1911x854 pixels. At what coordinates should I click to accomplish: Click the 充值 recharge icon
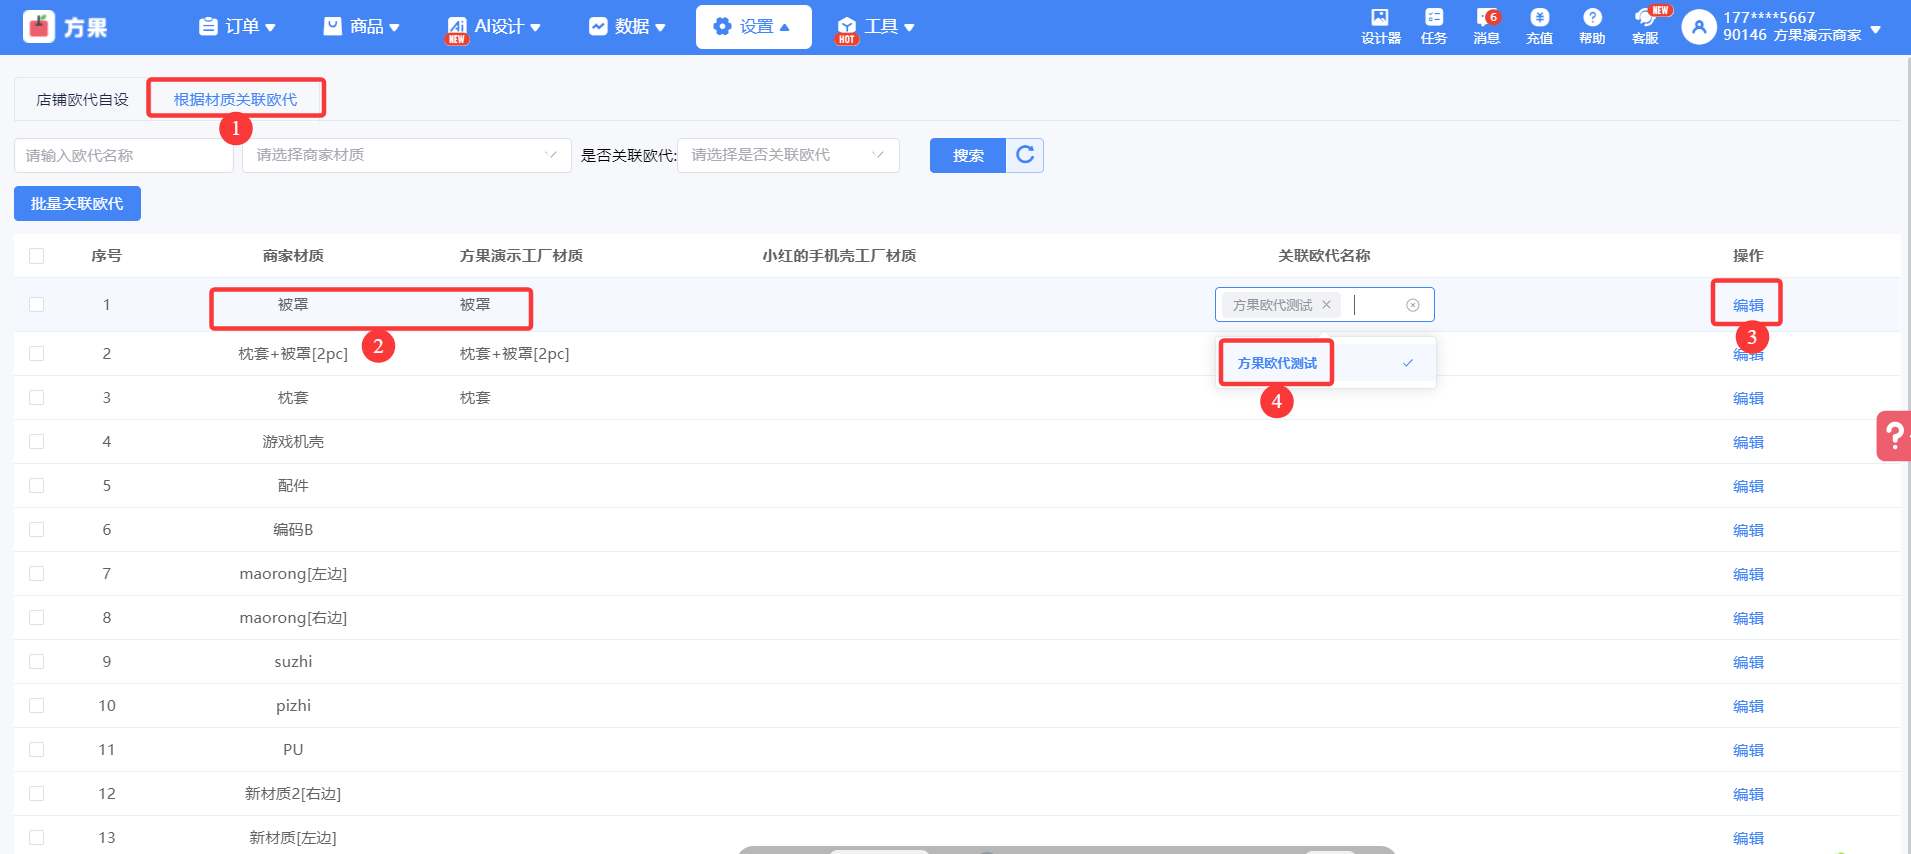click(1539, 26)
